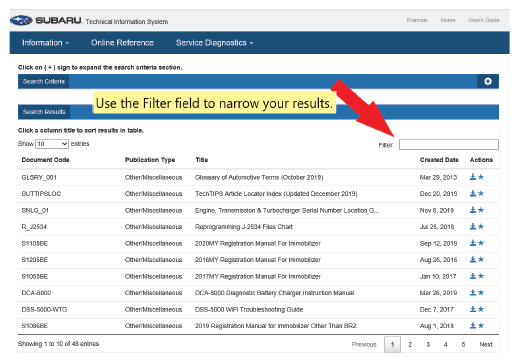Sort table by Created Date column
The image size is (519, 362).
pos(439,160)
